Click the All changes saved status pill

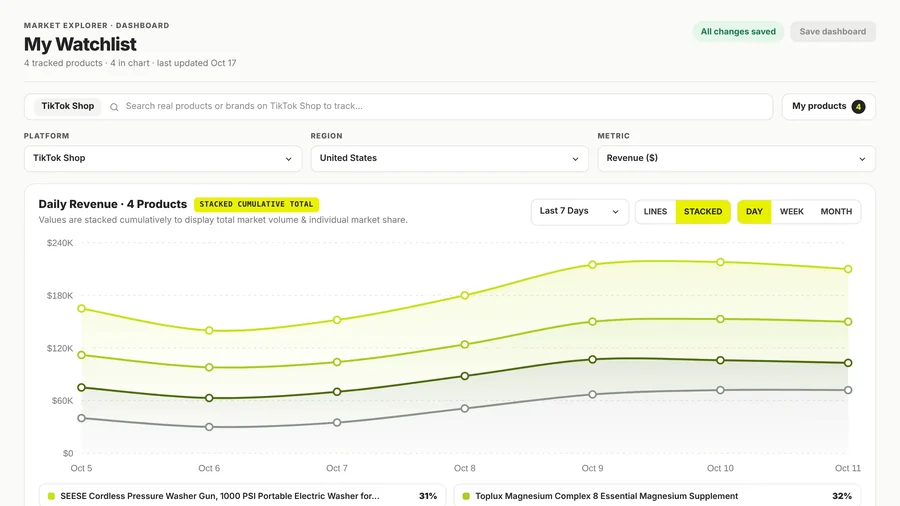[738, 32]
